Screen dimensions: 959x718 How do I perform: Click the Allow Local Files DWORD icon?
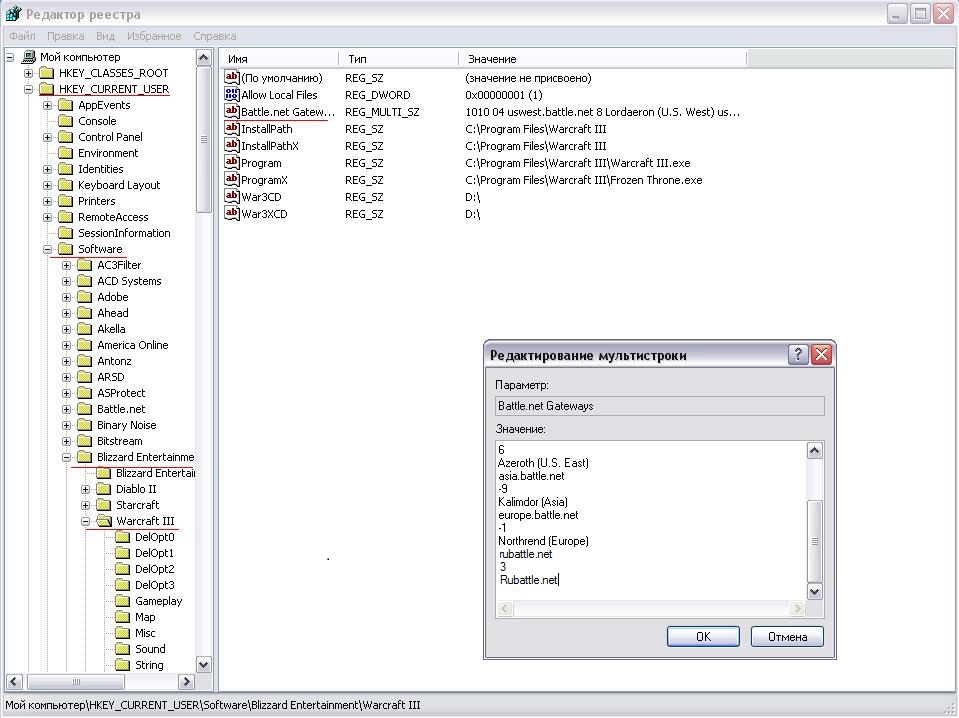[x=231, y=94]
